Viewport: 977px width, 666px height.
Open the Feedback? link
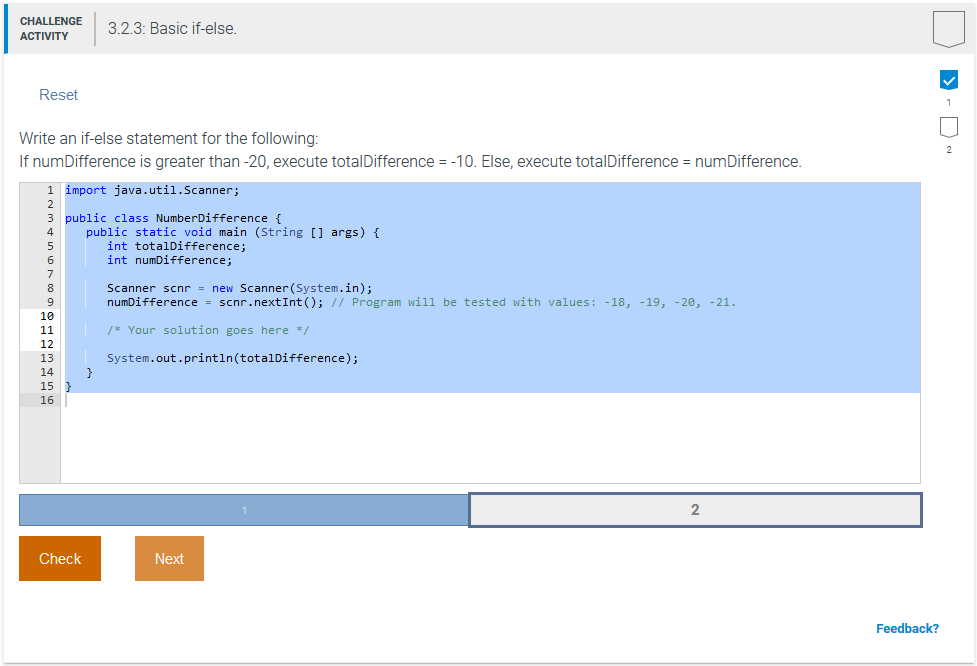tap(907, 628)
